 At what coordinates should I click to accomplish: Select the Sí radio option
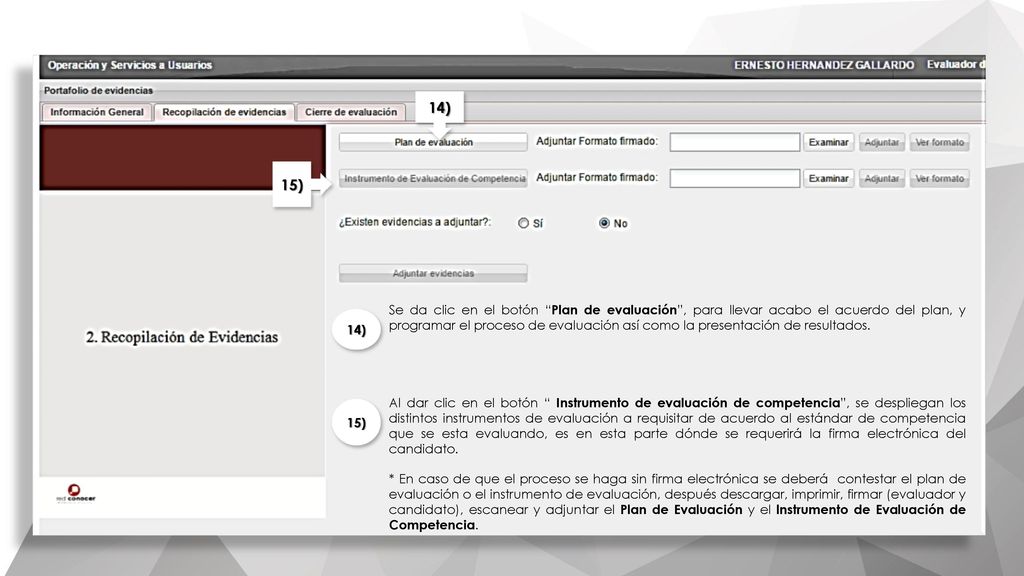523,223
